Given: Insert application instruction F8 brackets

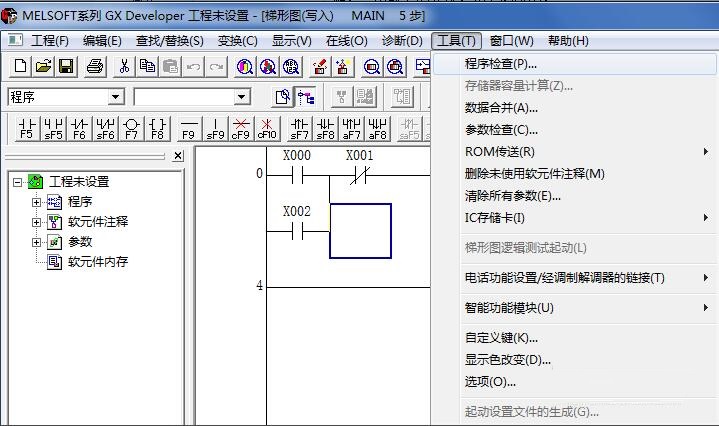Looking at the screenshot, I should coord(157,129).
